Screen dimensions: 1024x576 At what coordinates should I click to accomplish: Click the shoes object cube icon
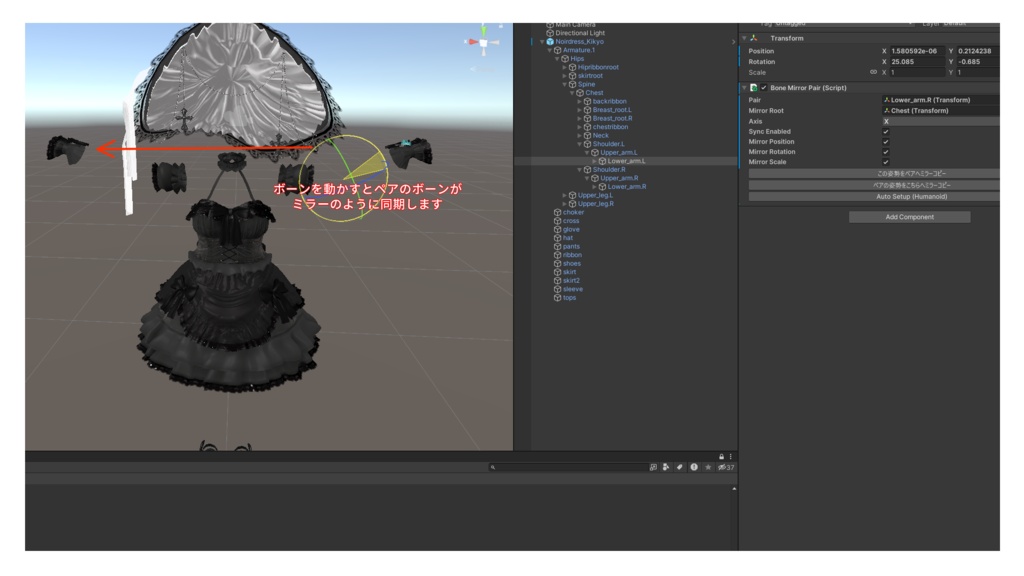[557, 264]
